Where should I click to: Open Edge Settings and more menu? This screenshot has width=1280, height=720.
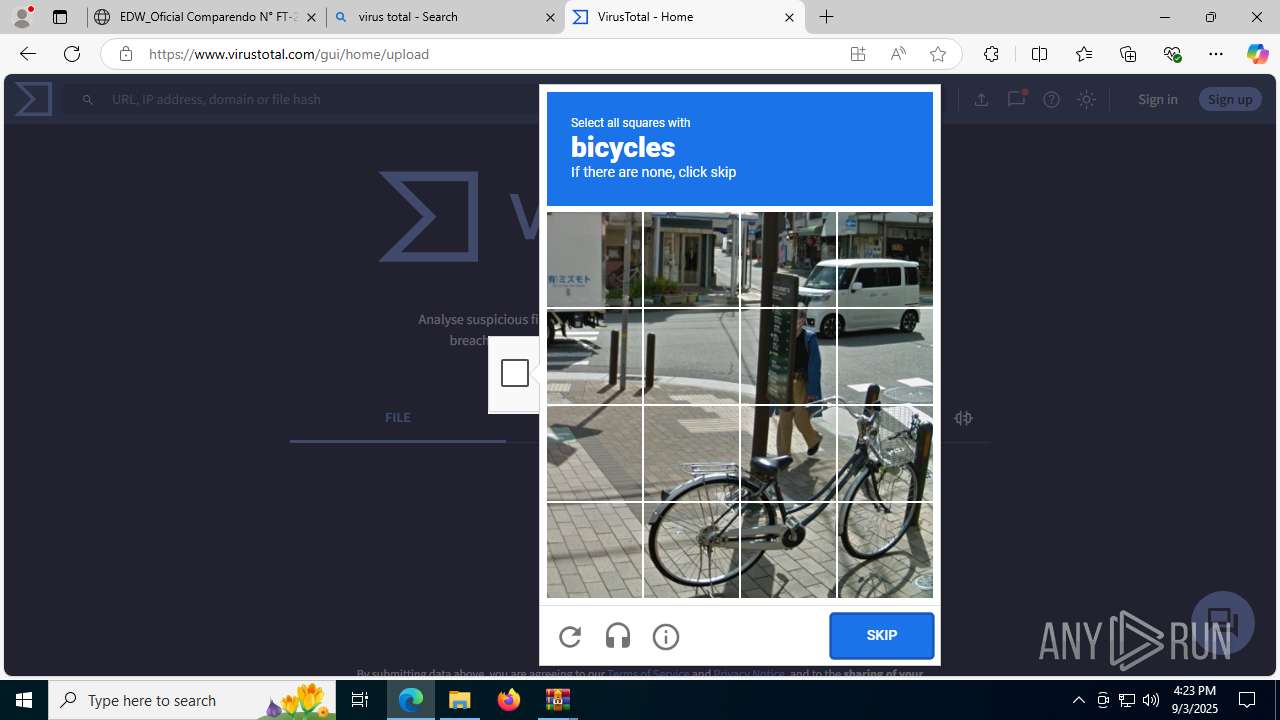point(1216,54)
